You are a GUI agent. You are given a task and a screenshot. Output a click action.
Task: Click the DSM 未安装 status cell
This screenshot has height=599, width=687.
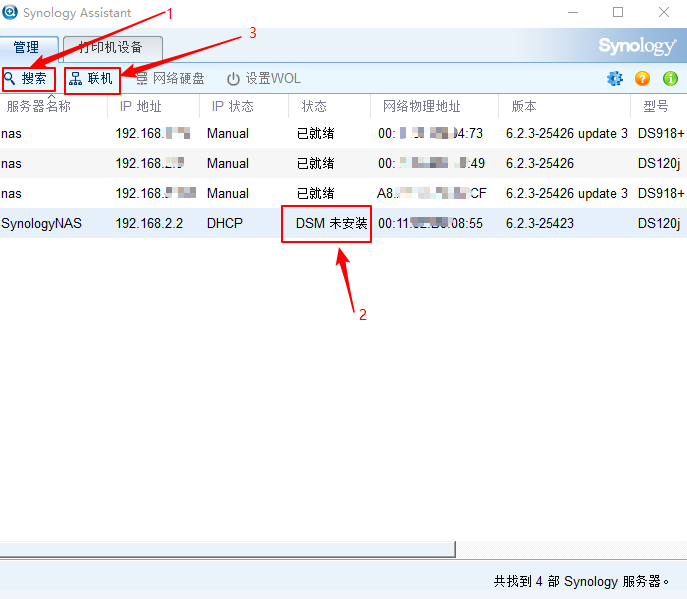tap(332, 223)
